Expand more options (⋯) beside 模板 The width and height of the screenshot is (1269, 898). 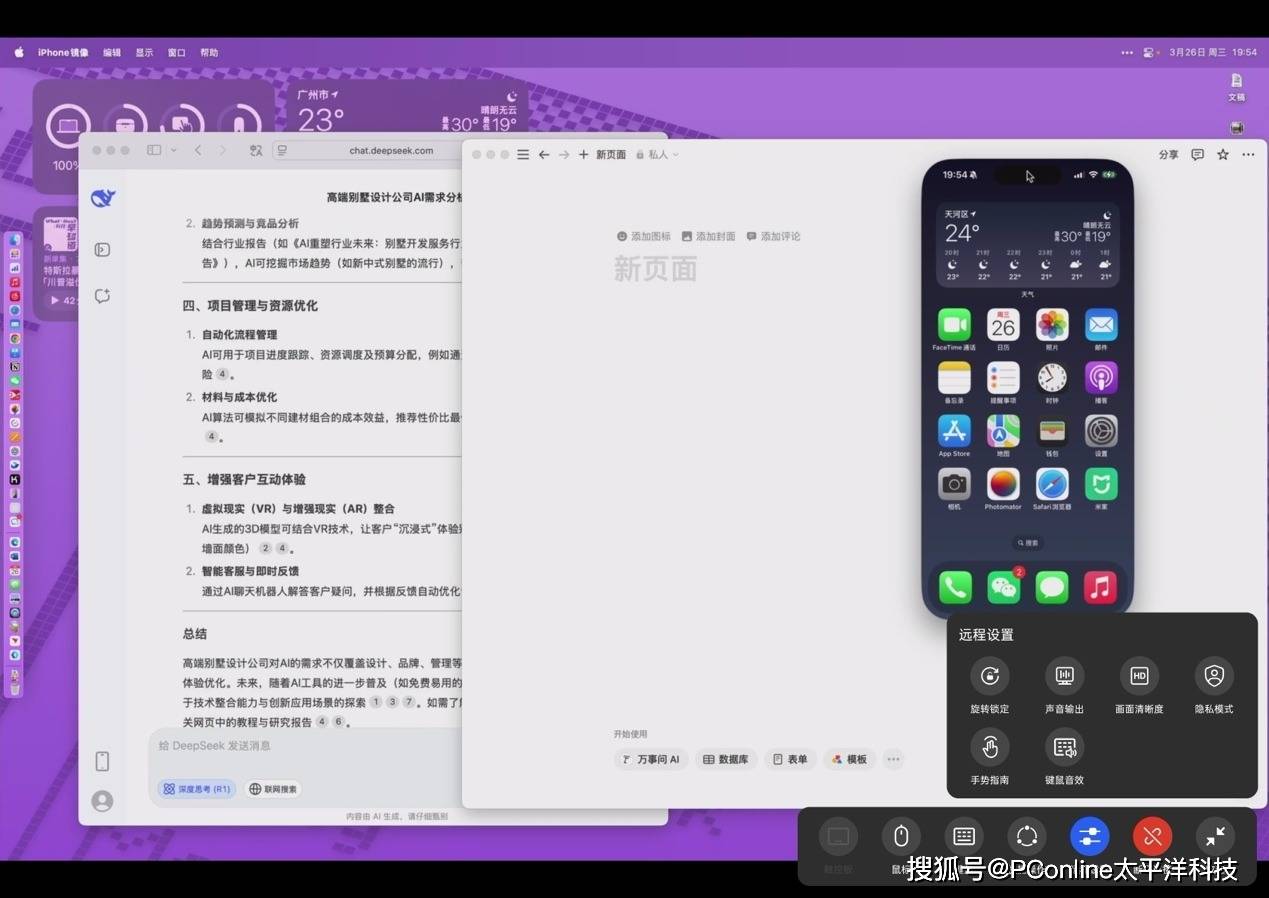pos(893,759)
